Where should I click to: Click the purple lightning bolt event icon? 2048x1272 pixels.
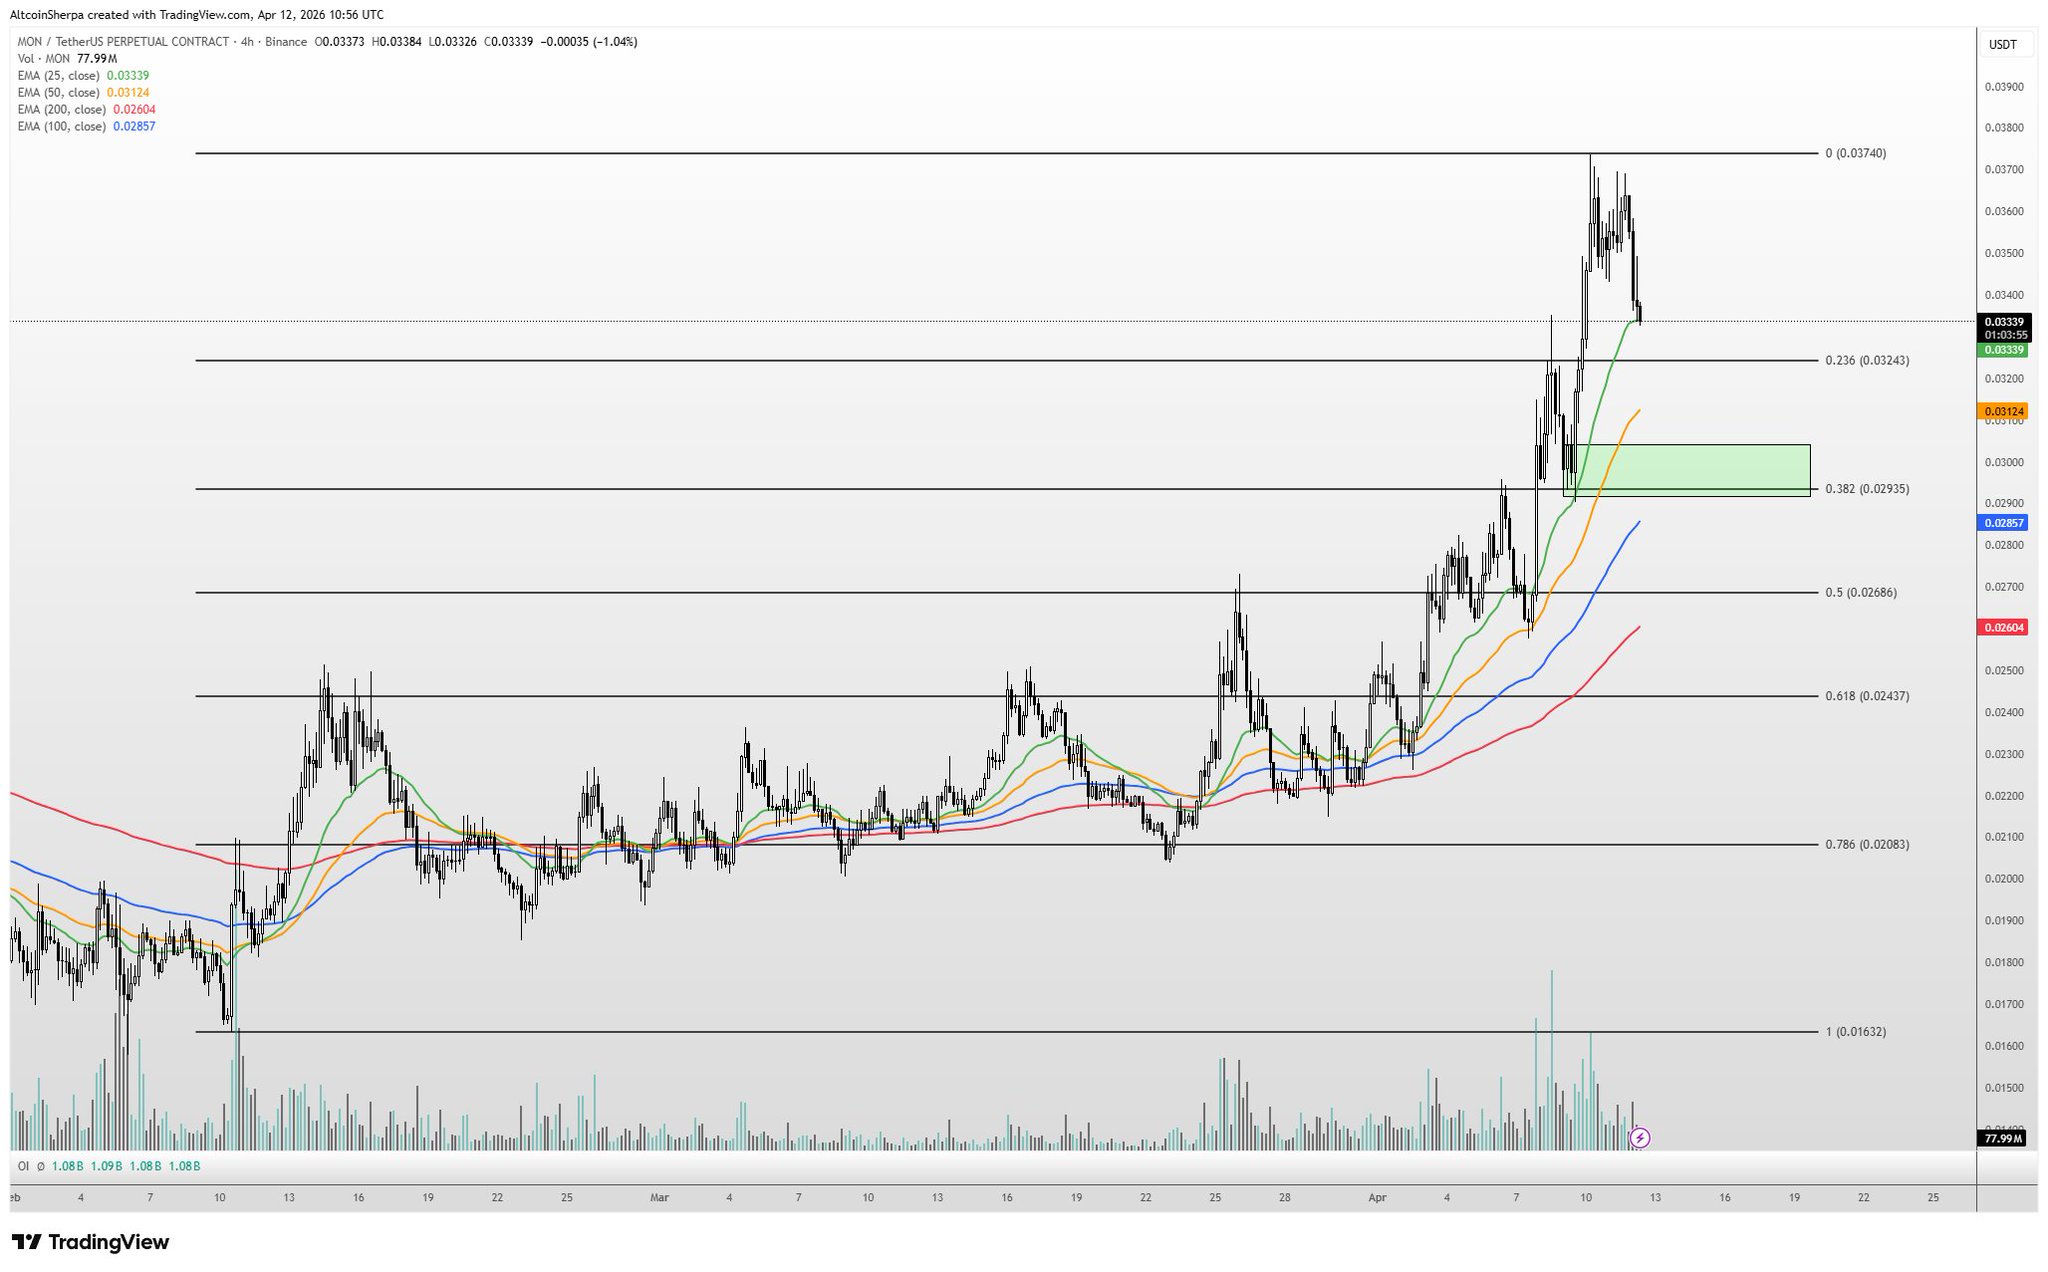pos(1640,1137)
